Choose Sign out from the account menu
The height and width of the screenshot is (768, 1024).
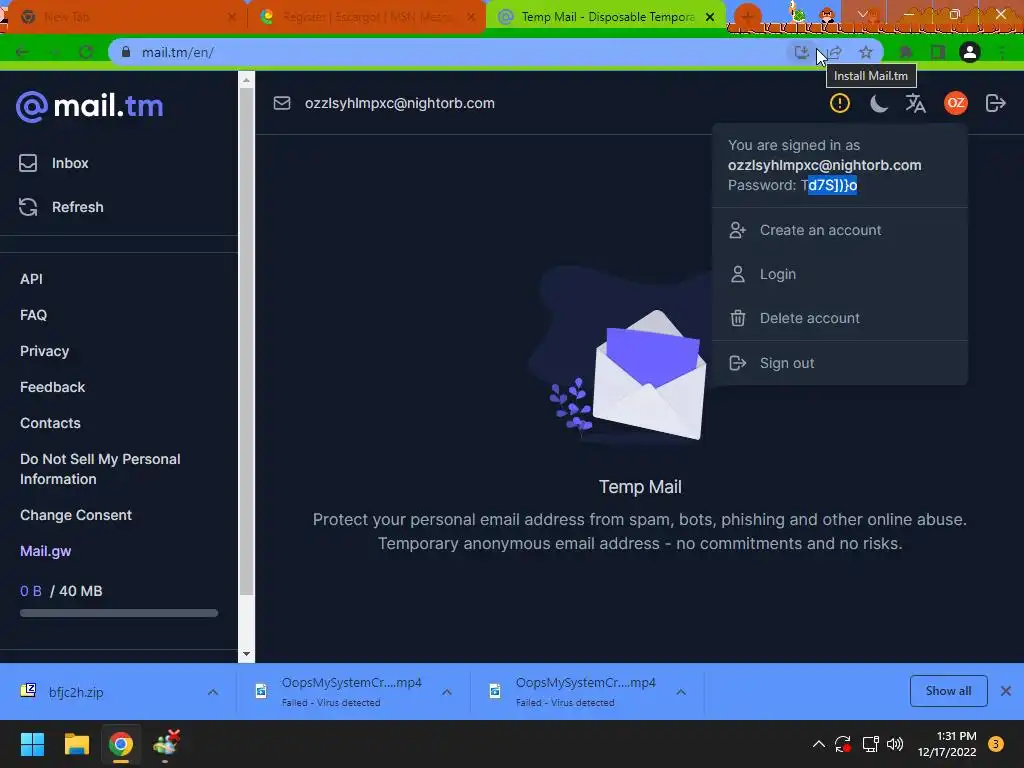coord(840,363)
